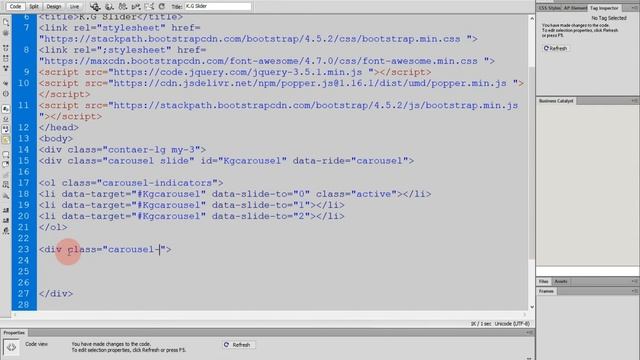Select the Assets tab
The image size is (640, 360).
coord(561,282)
